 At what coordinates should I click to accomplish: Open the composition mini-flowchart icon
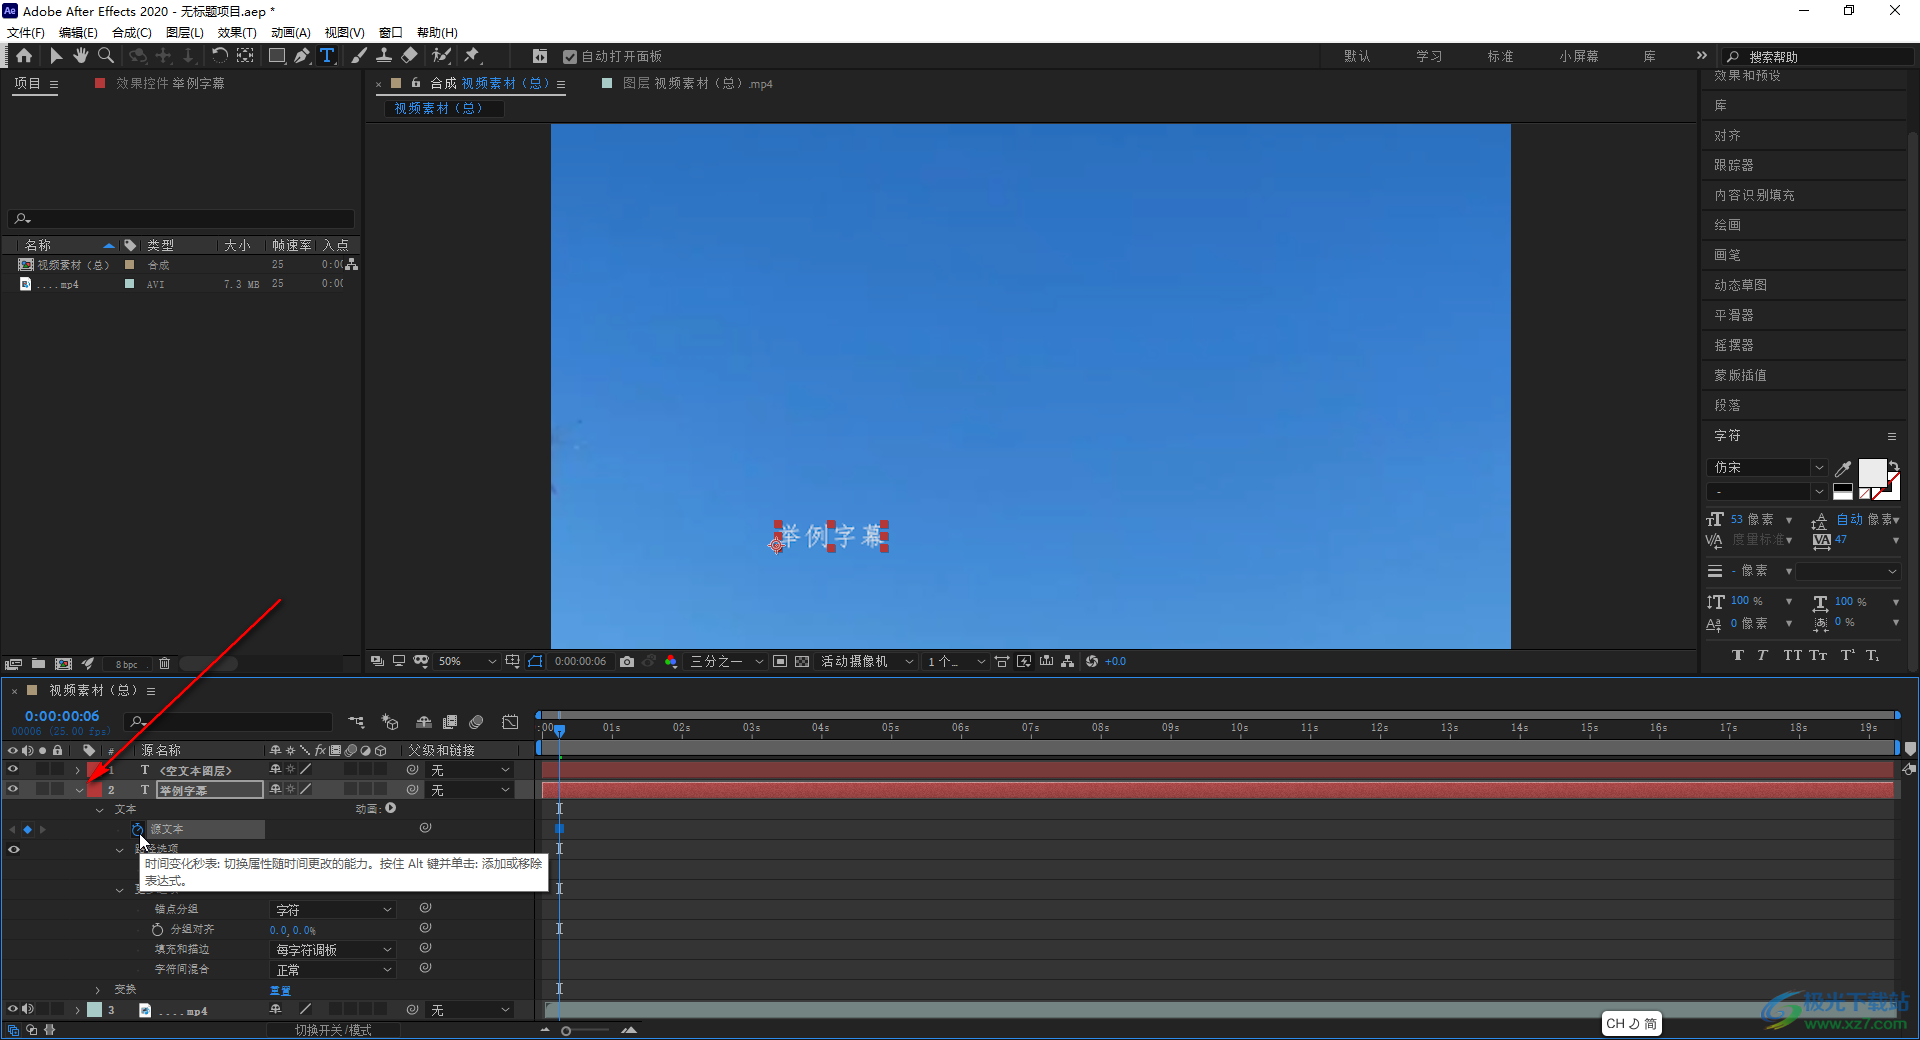click(356, 722)
